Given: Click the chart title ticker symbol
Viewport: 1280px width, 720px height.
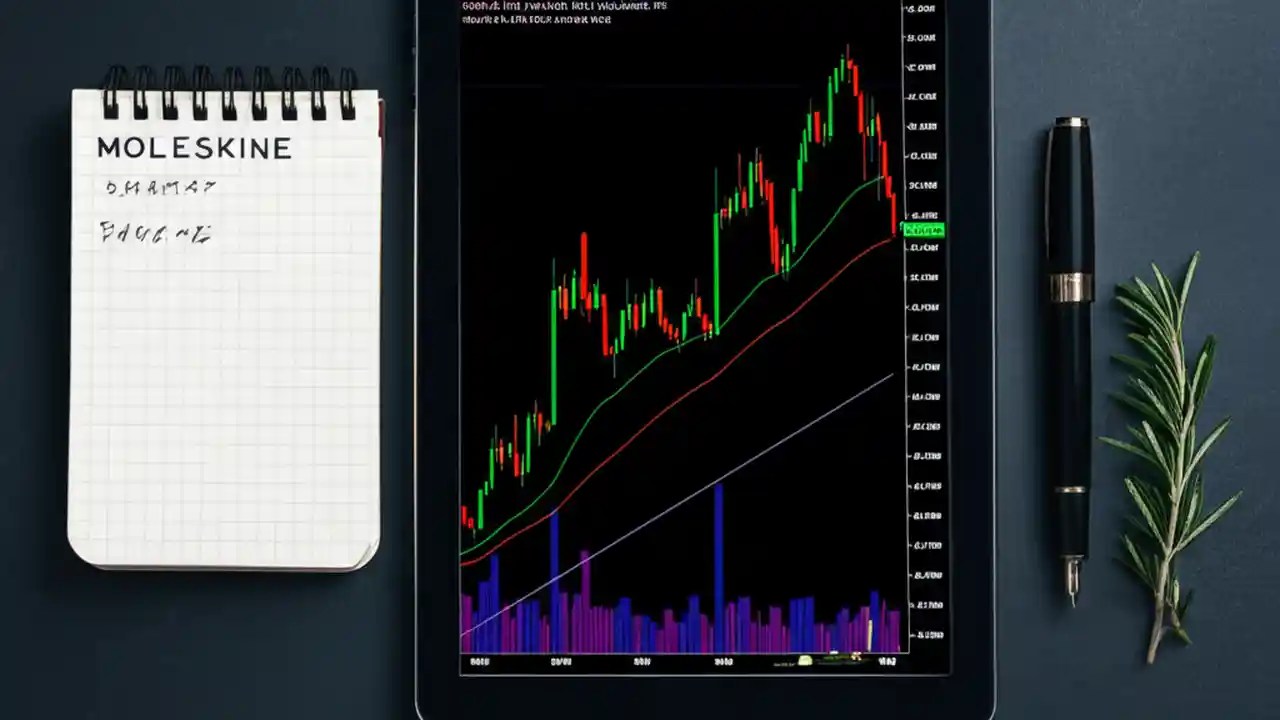Looking at the screenshot, I should coord(470,5).
